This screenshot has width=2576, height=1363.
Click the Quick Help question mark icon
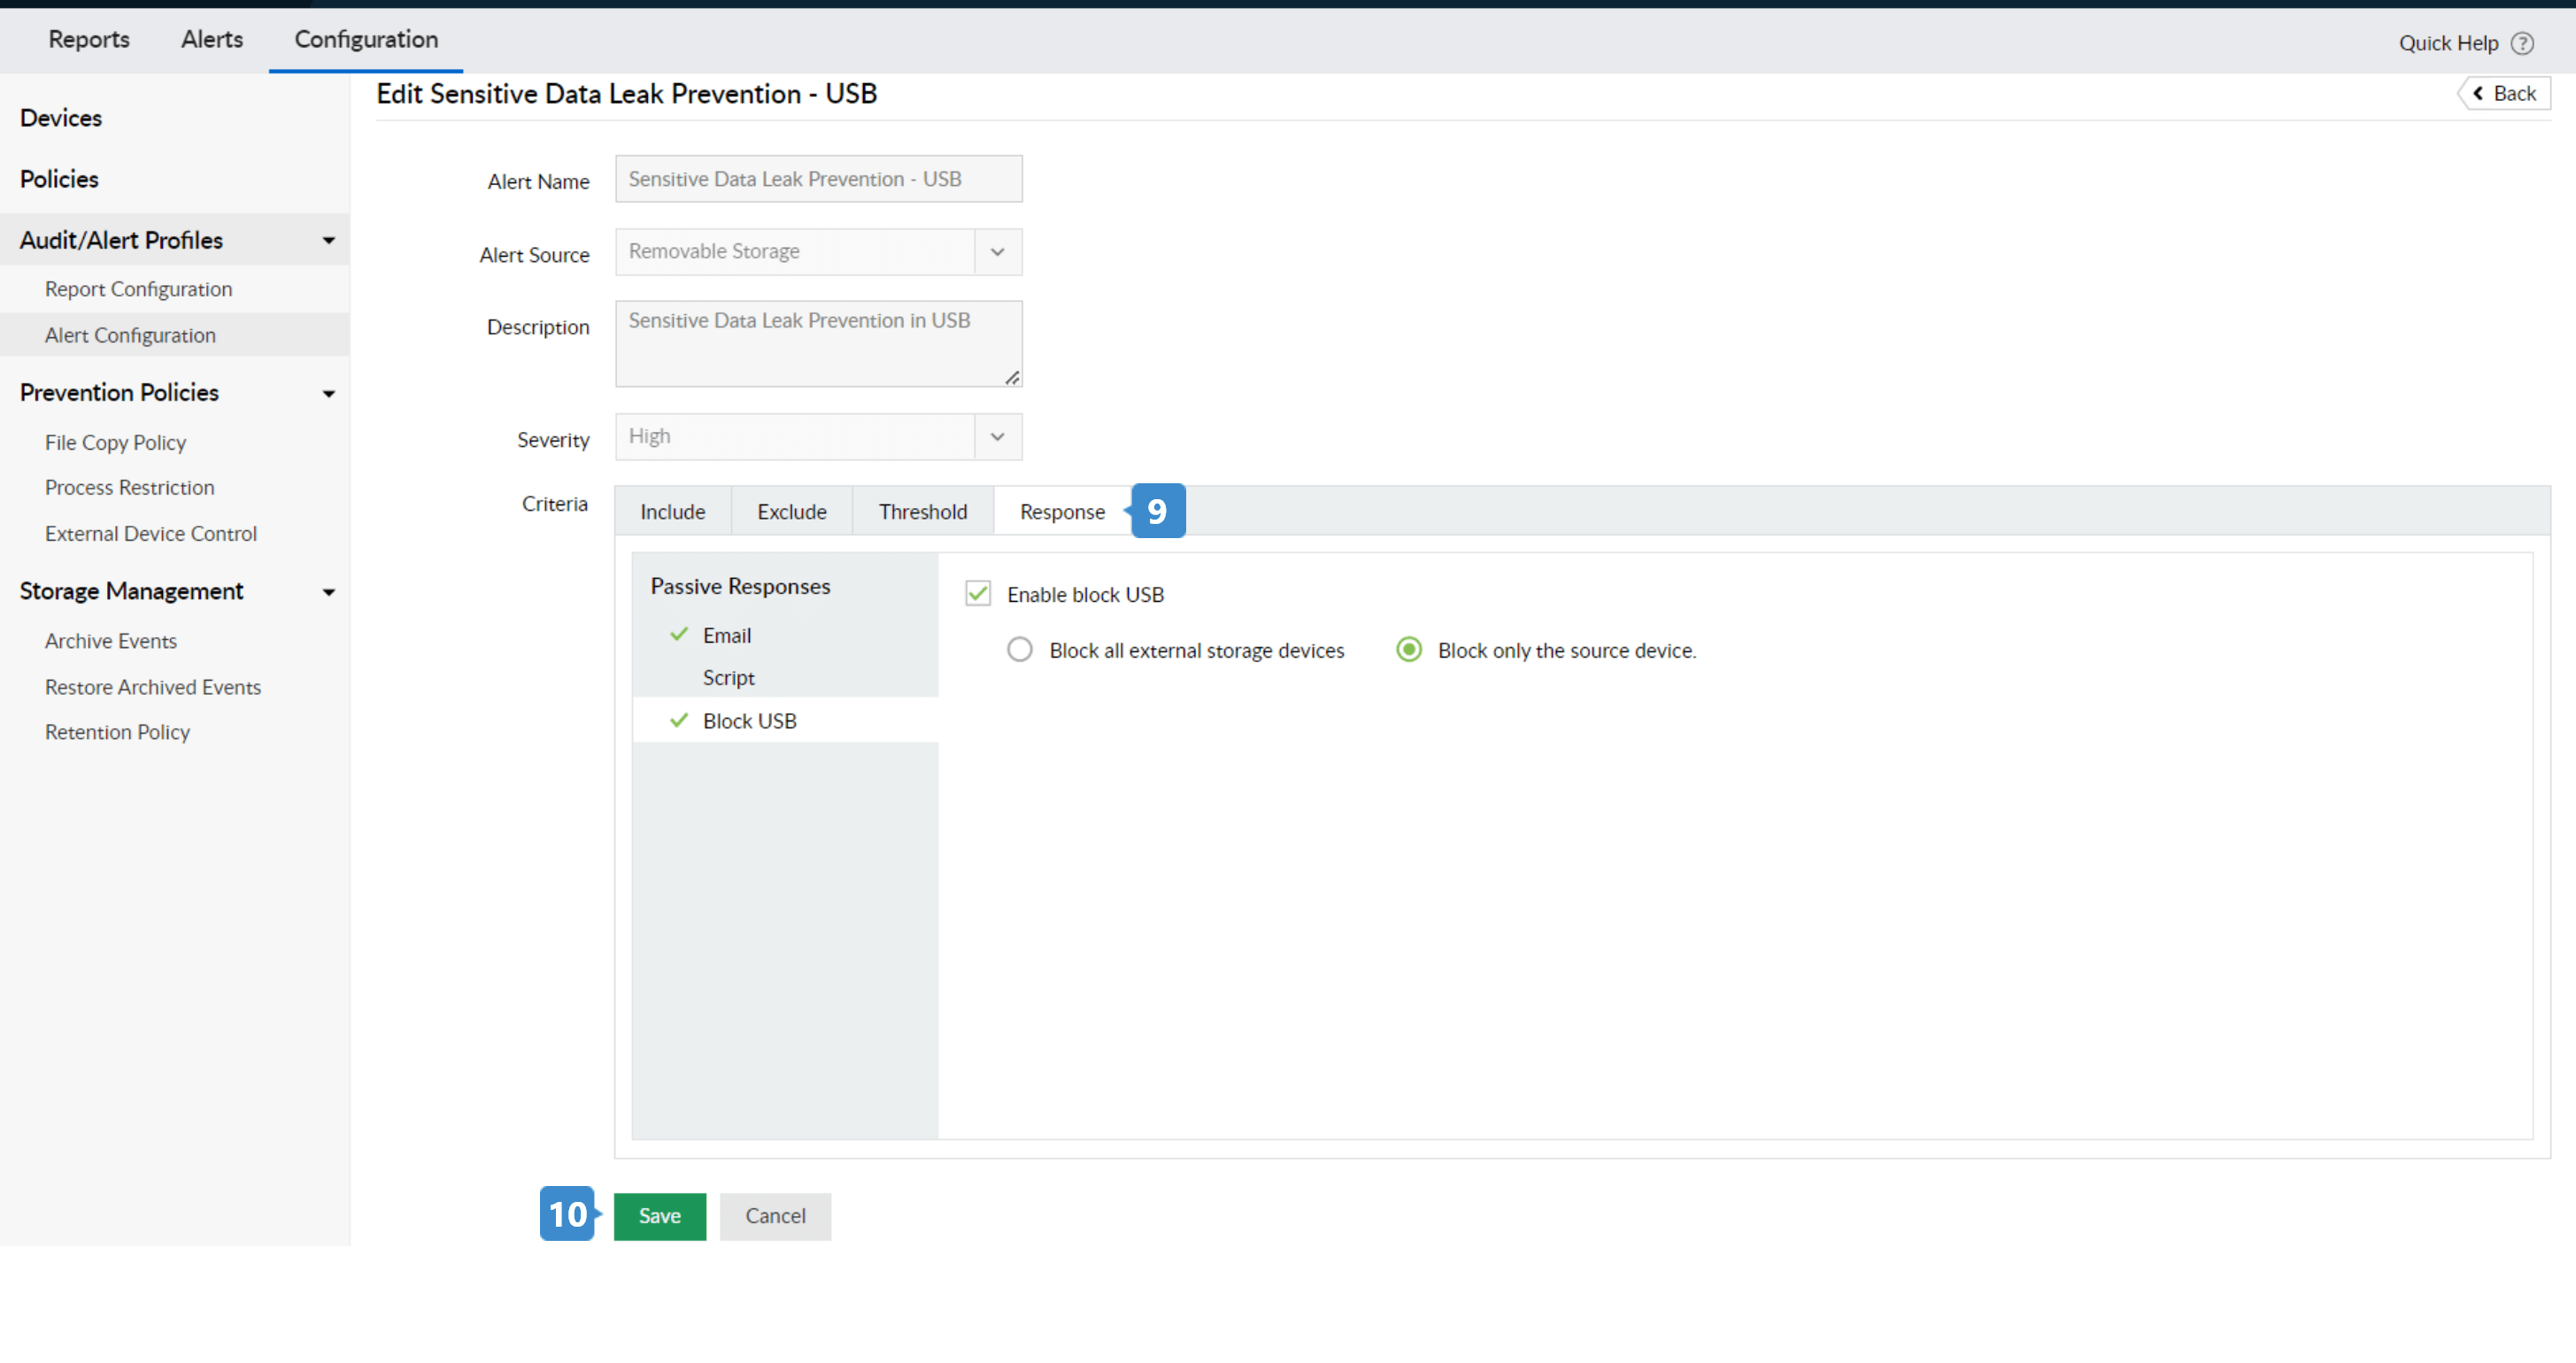(x=2522, y=43)
